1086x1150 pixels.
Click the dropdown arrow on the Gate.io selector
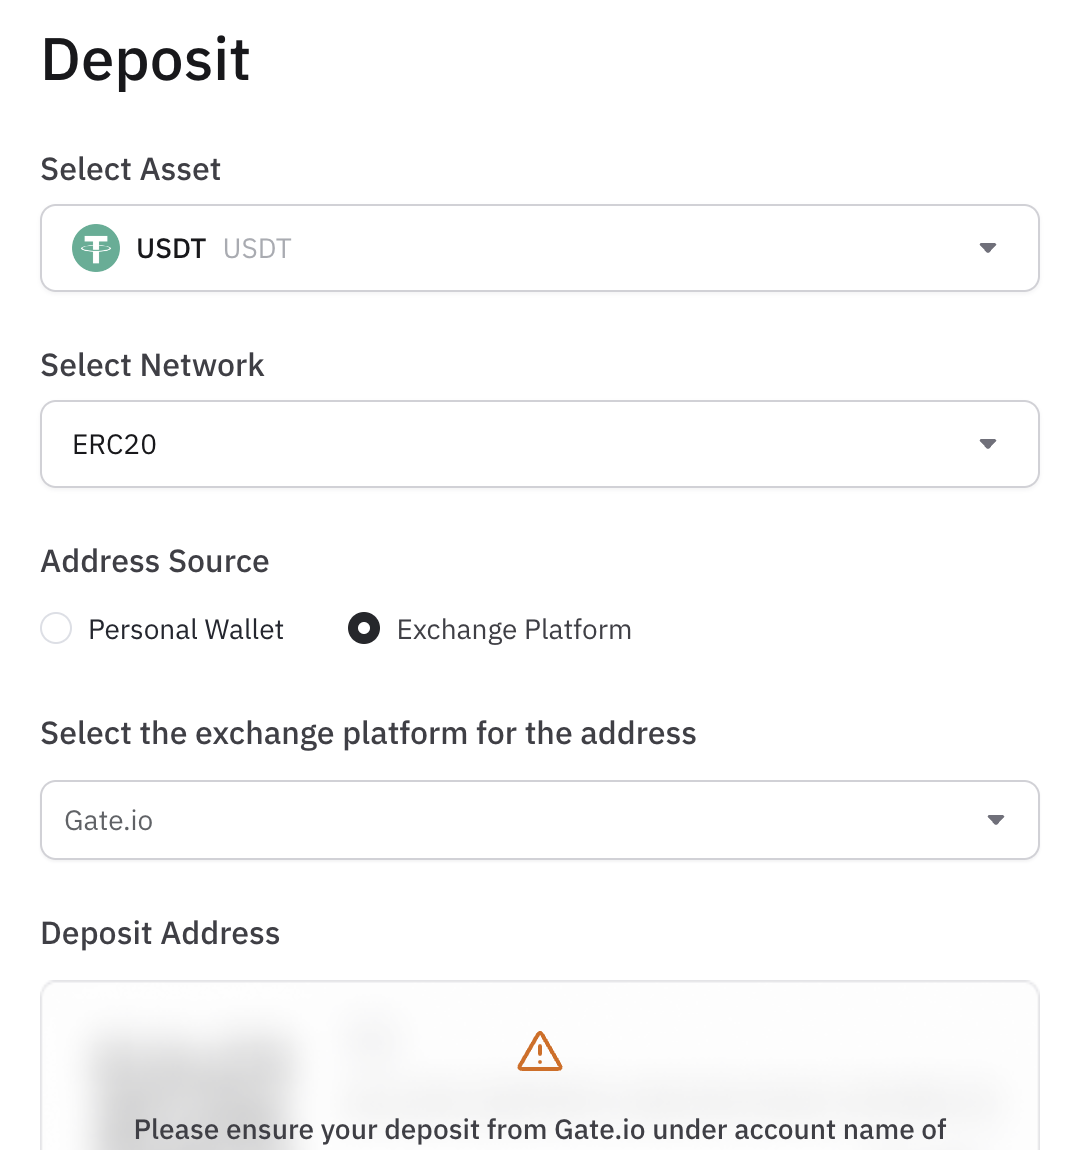pyautogui.click(x=995, y=819)
